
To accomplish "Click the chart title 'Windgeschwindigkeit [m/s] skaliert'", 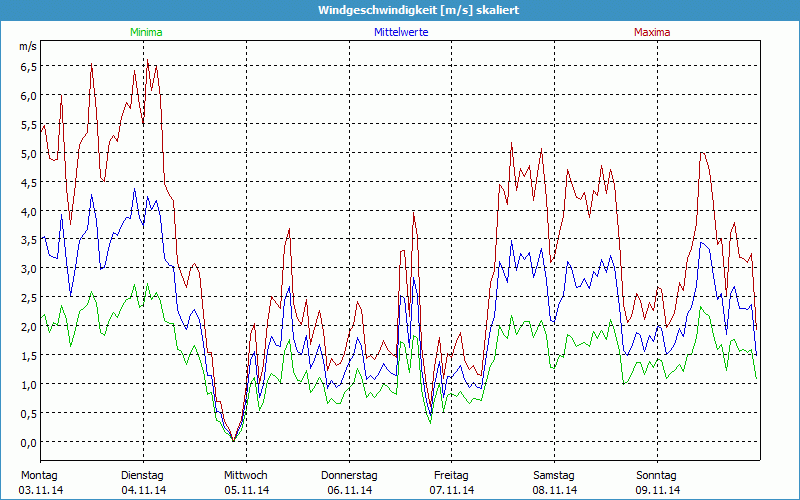I will coord(418,10).
